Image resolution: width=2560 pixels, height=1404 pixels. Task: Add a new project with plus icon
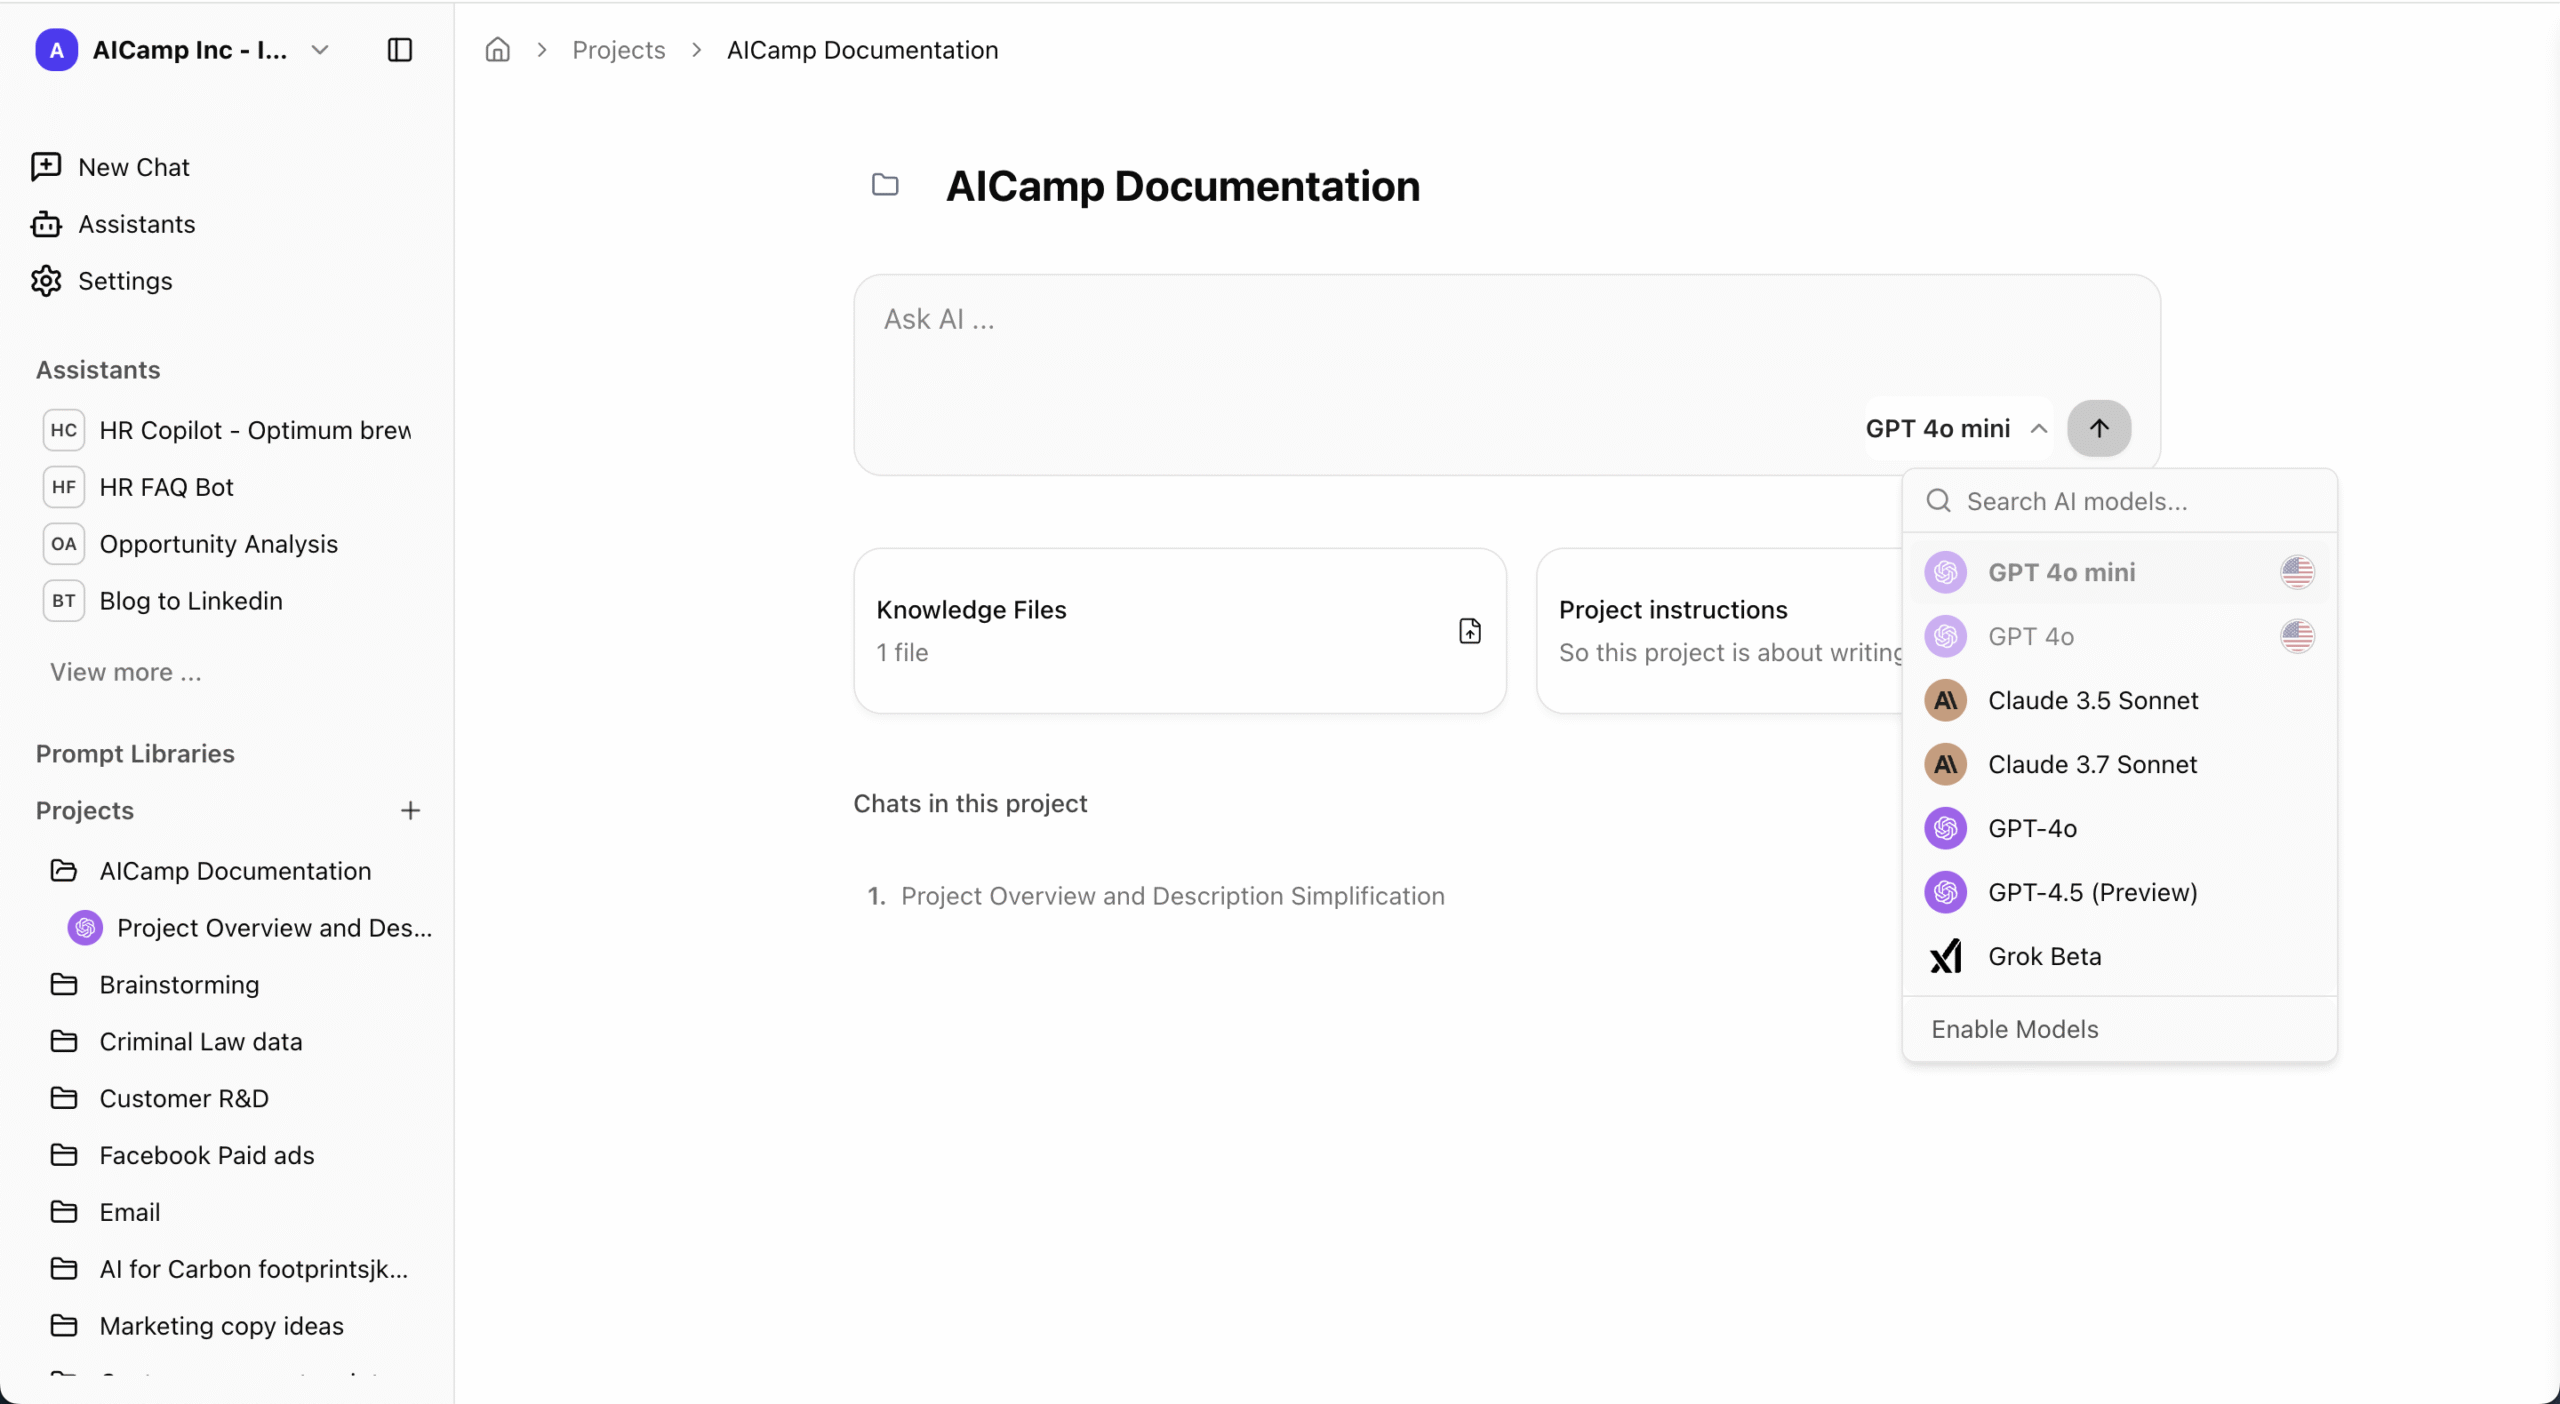pos(410,810)
